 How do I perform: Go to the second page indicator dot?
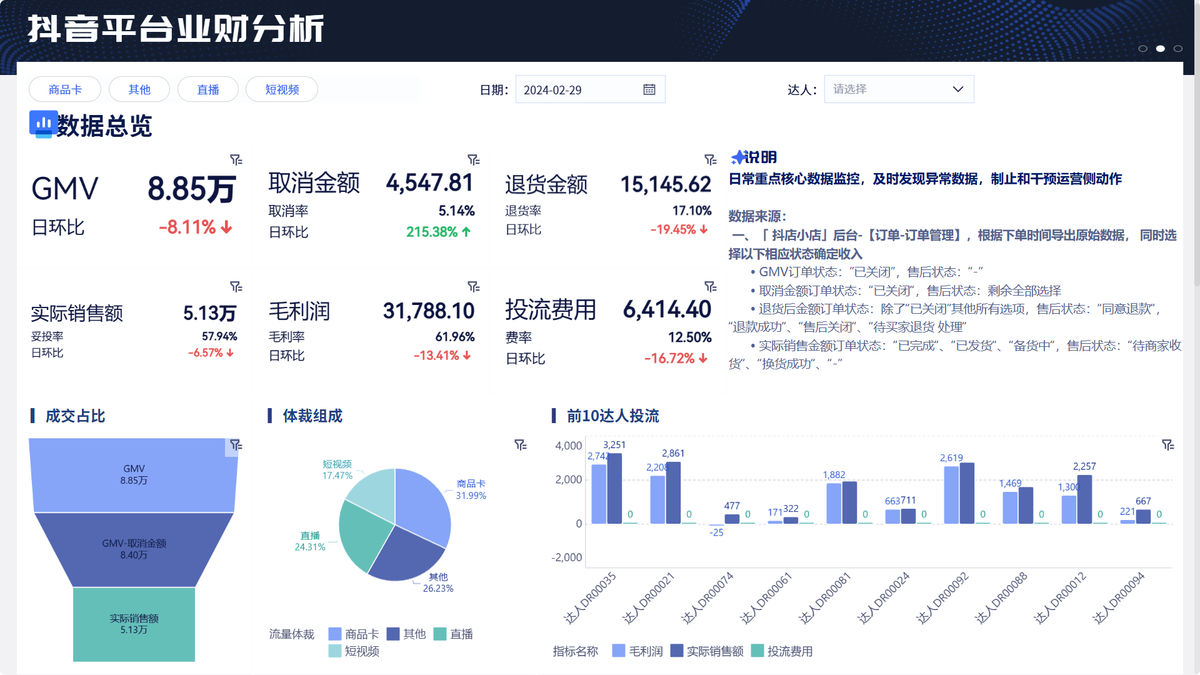point(1160,48)
